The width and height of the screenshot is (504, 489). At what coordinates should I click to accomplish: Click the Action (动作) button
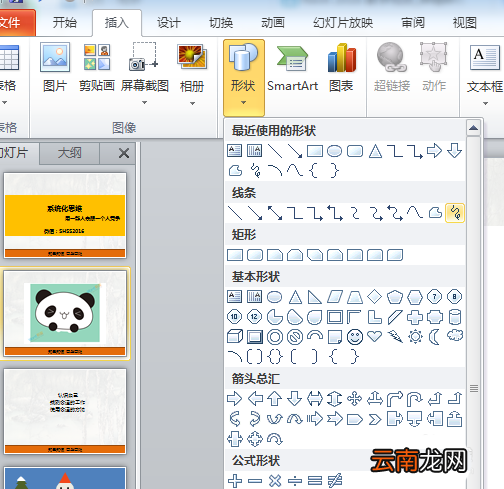tap(434, 68)
